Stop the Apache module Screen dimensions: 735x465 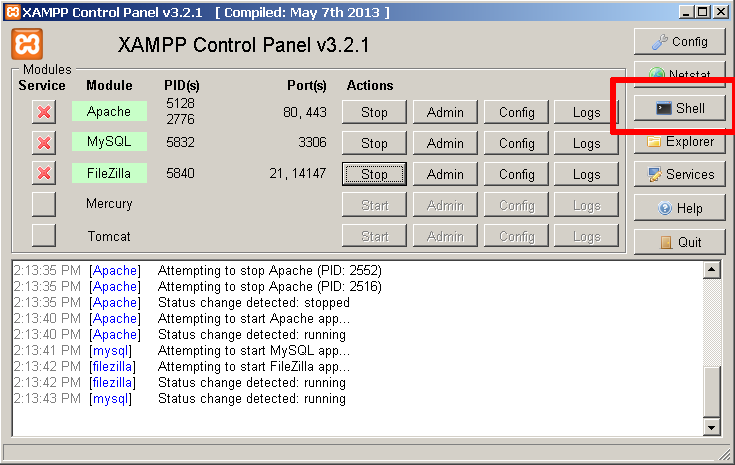coord(374,112)
